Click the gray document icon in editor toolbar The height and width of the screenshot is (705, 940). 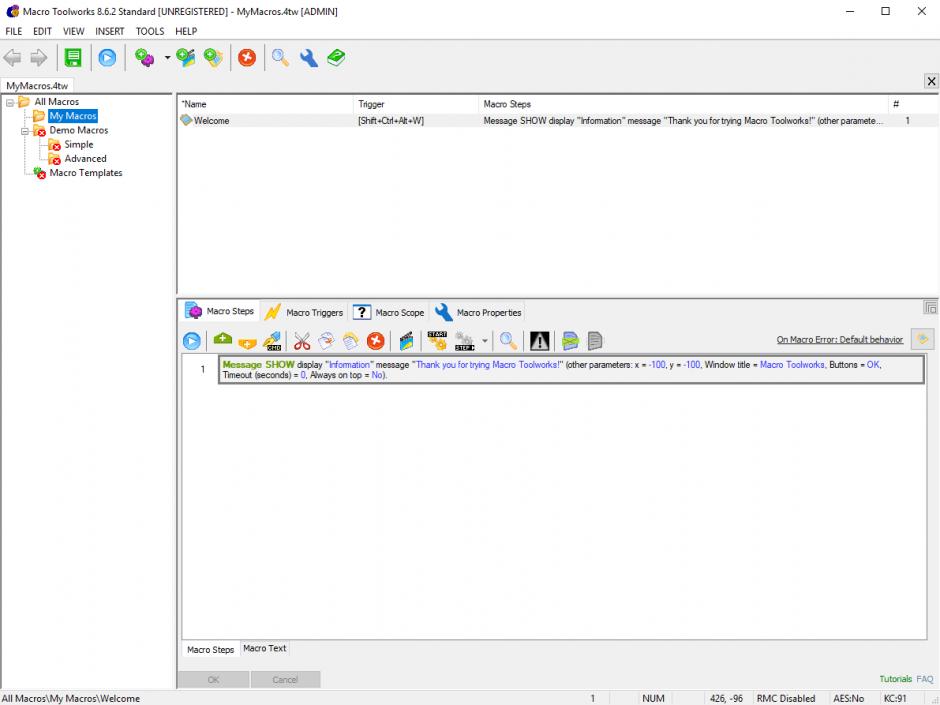[595, 341]
